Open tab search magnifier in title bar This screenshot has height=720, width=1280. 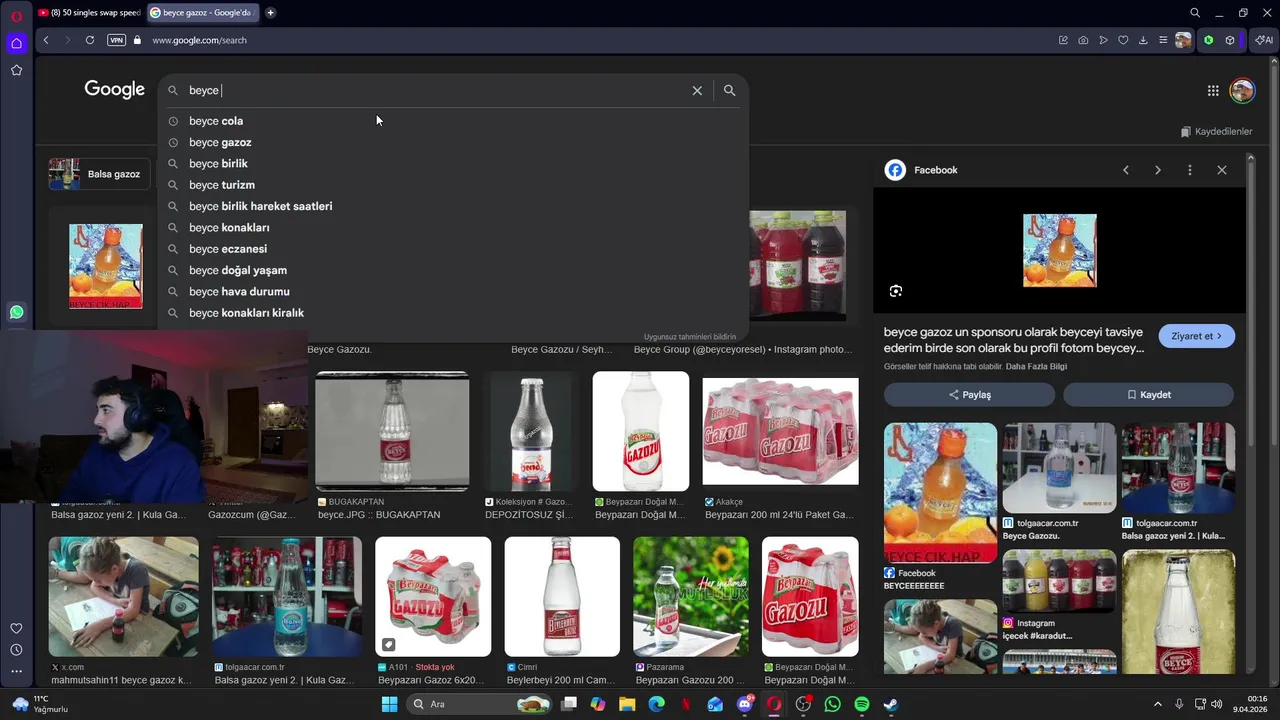tap(1195, 13)
